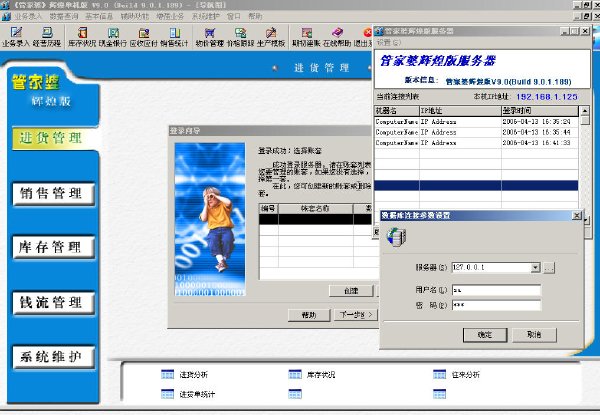Open 设置 menu in server window
The width and height of the screenshot is (600, 415).
tap(389, 42)
